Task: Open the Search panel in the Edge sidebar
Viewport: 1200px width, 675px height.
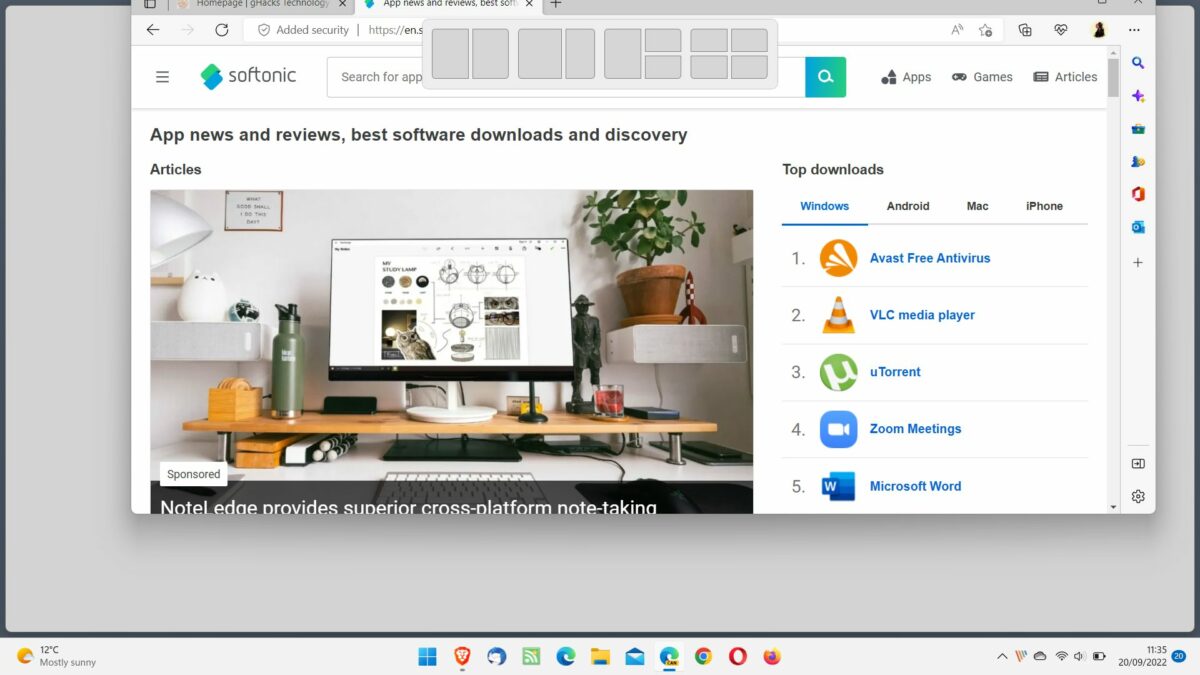Action: pos(1138,62)
